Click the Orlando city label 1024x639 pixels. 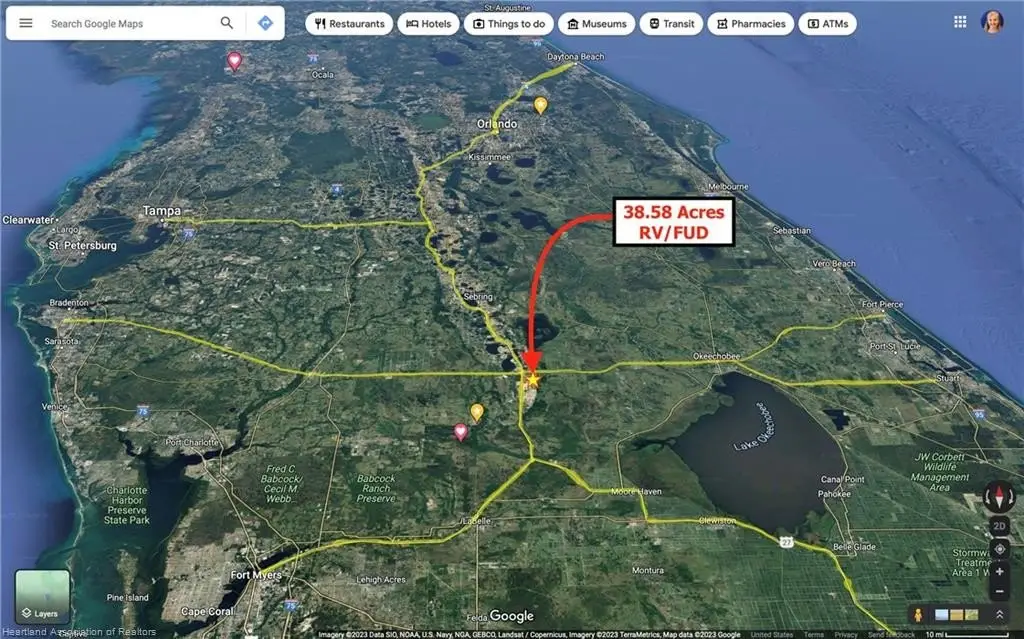pyautogui.click(x=497, y=123)
